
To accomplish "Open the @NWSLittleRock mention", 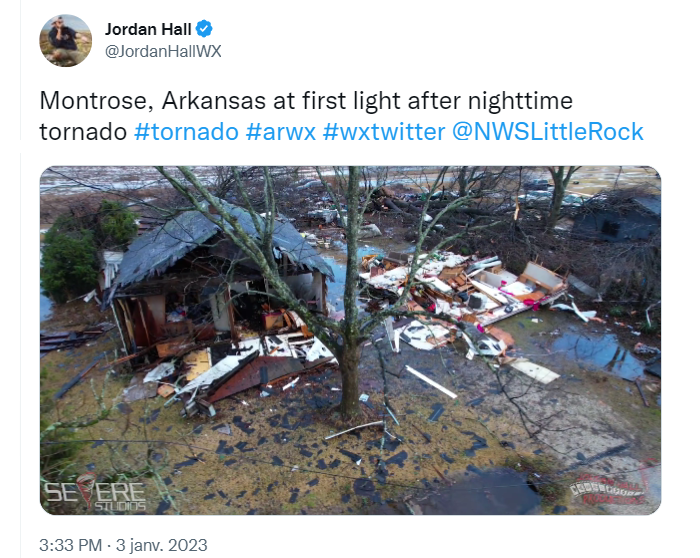I will [548, 132].
